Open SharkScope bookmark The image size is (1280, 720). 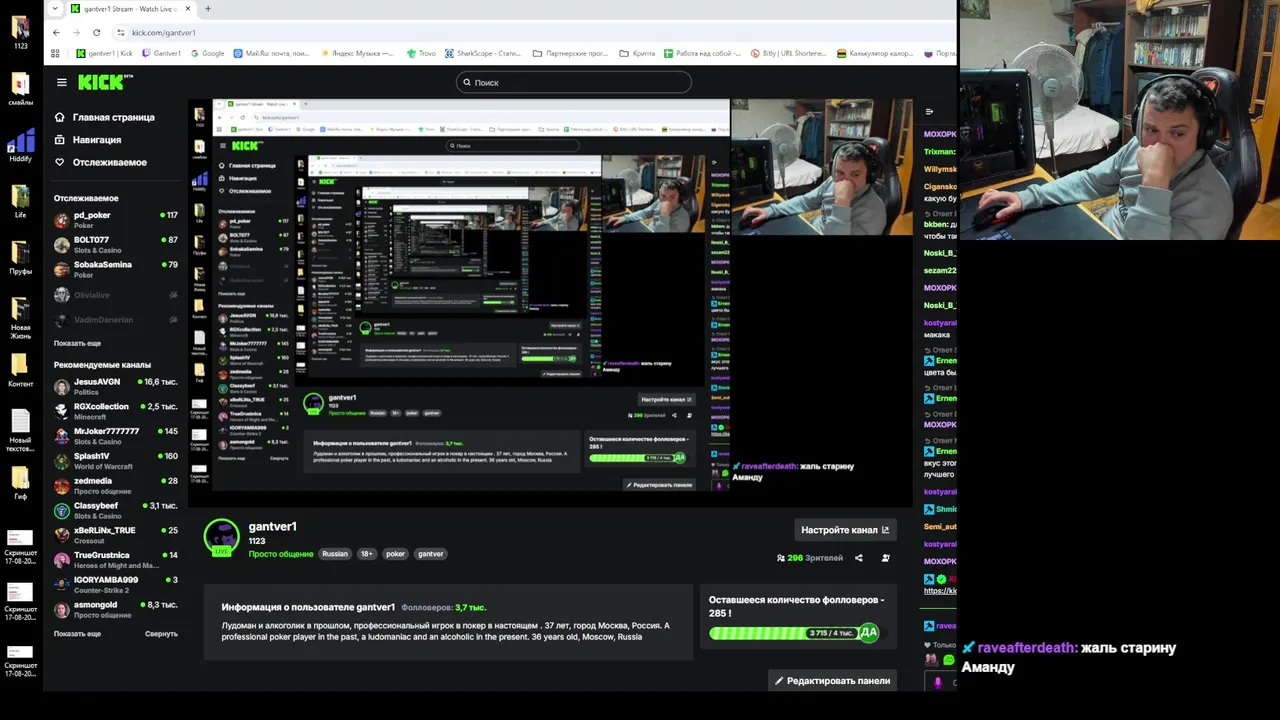point(483,53)
